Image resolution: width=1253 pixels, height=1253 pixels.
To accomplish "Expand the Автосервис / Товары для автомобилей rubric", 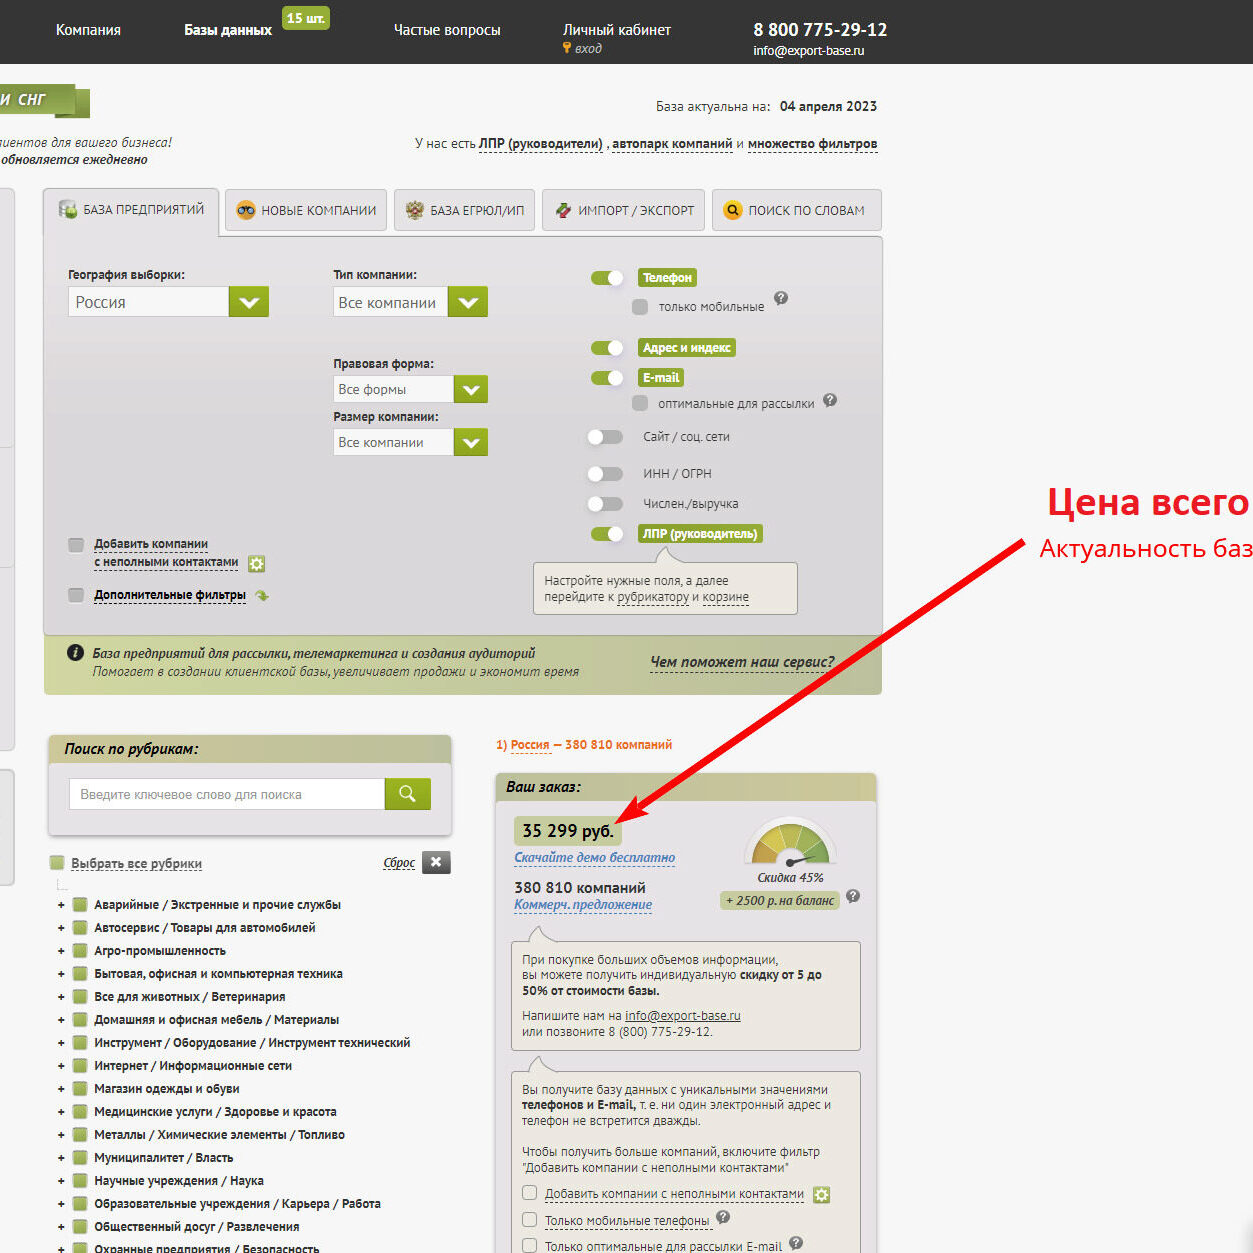I will (x=61, y=928).
